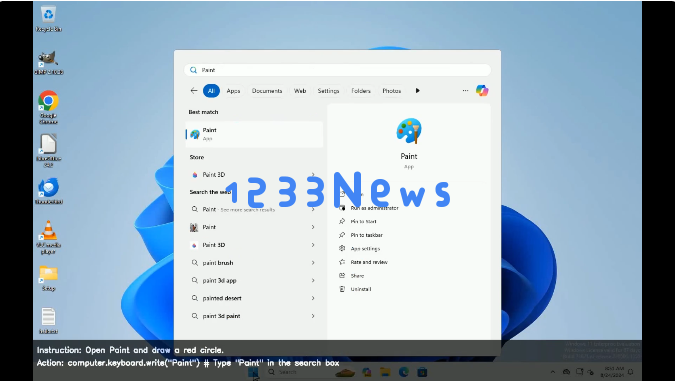Expand the 'Paint - See more search results' chevron

[313, 209]
